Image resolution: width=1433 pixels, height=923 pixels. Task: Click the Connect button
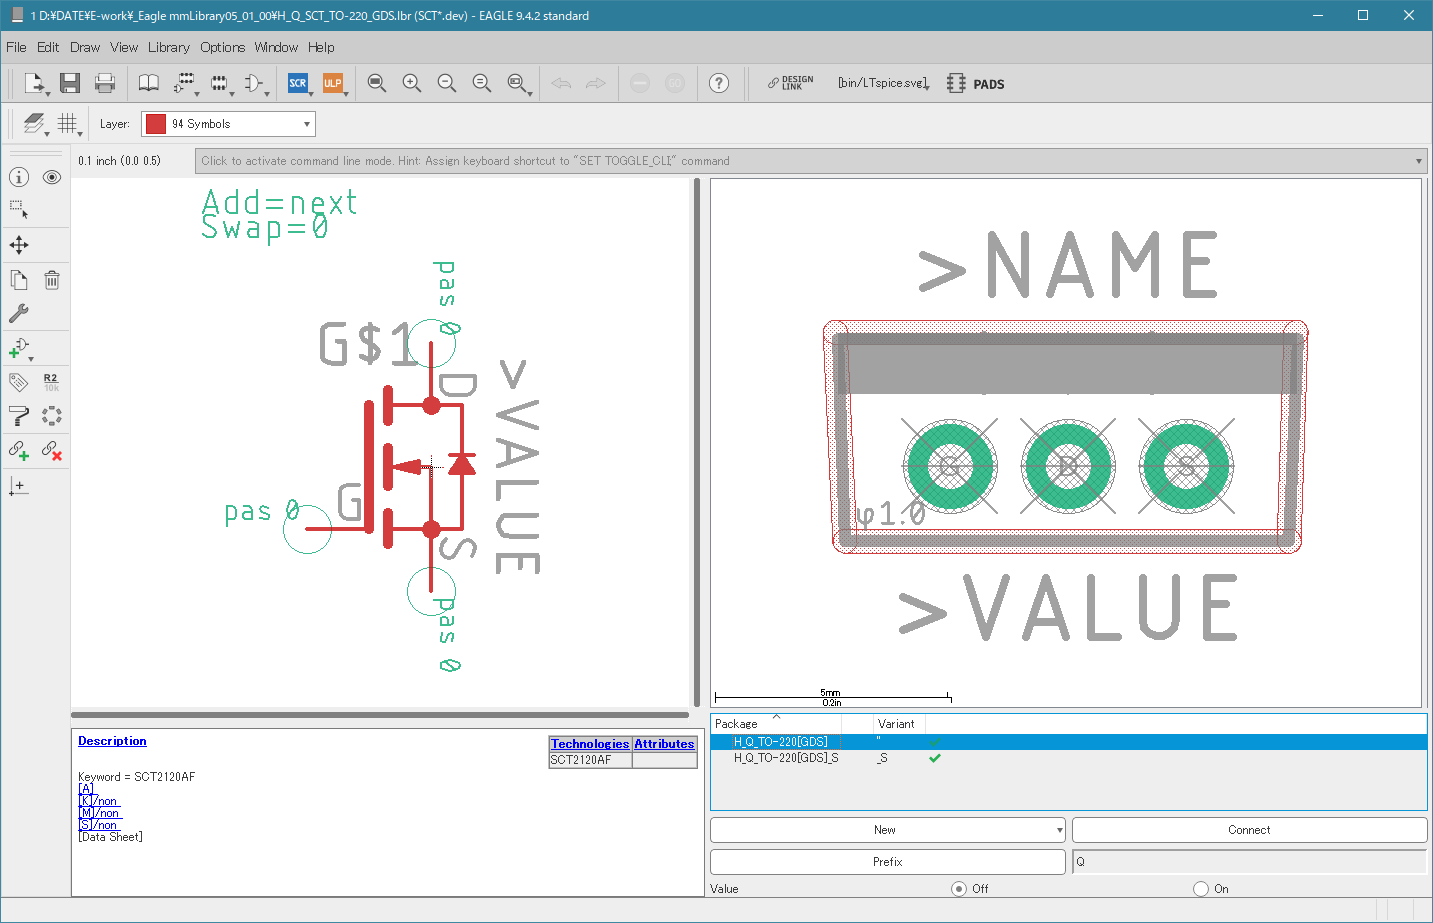(1248, 830)
